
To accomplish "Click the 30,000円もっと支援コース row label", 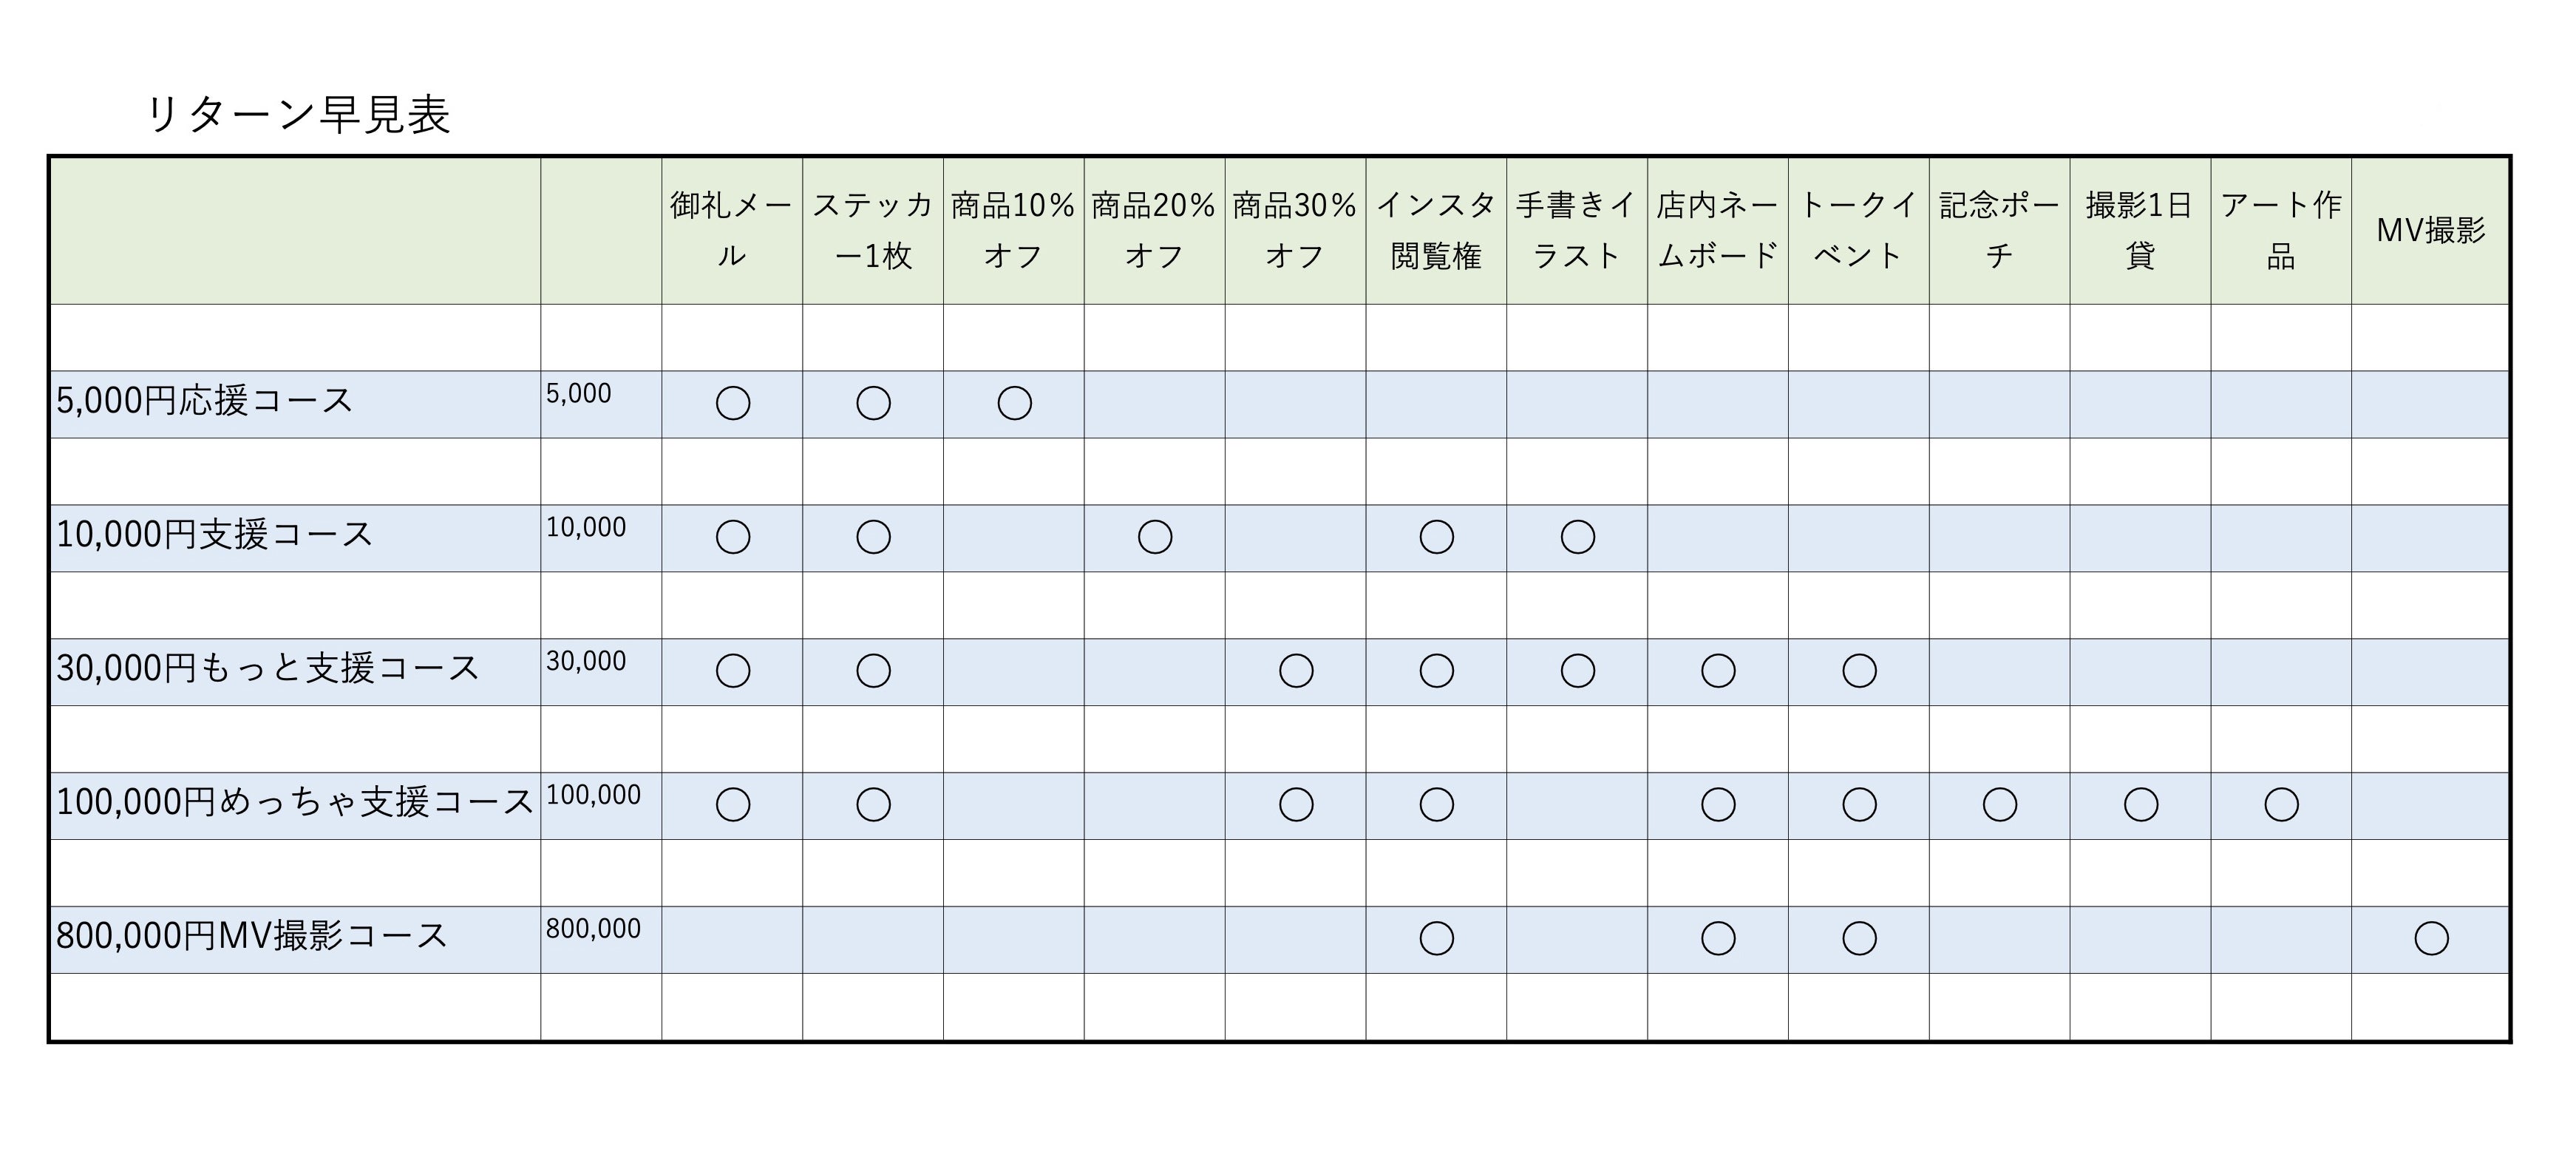I will [268, 668].
